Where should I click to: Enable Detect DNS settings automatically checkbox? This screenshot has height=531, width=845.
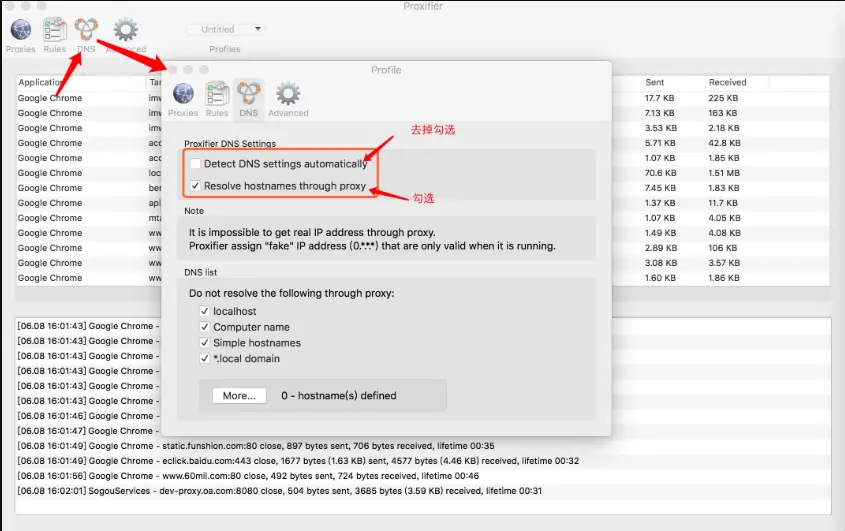pos(195,163)
